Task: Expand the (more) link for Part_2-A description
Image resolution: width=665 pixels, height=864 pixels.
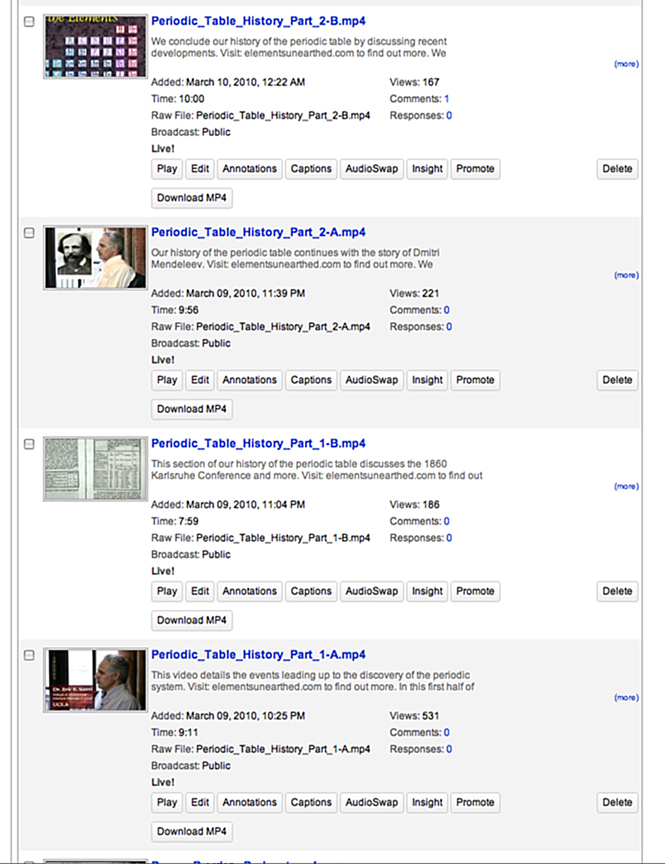Action: pos(626,275)
